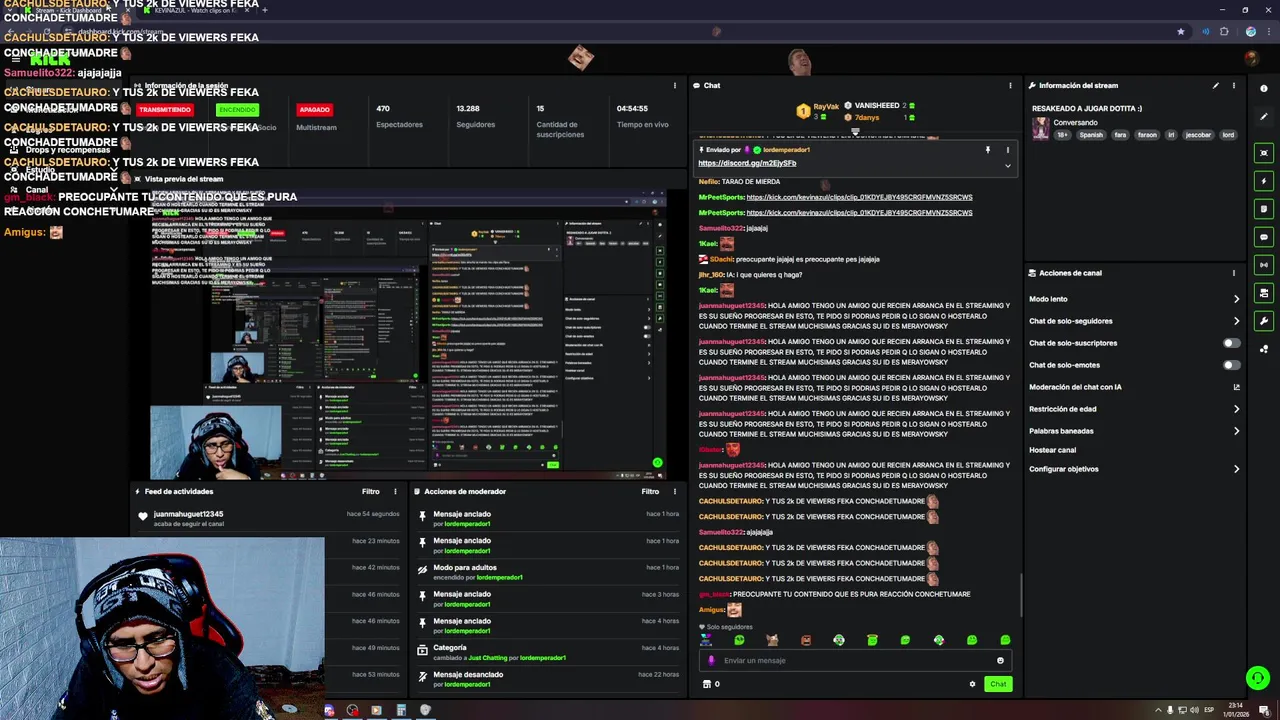Open Feed de actividades three-dot menu
The image size is (1280, 720).
point(395,492)
